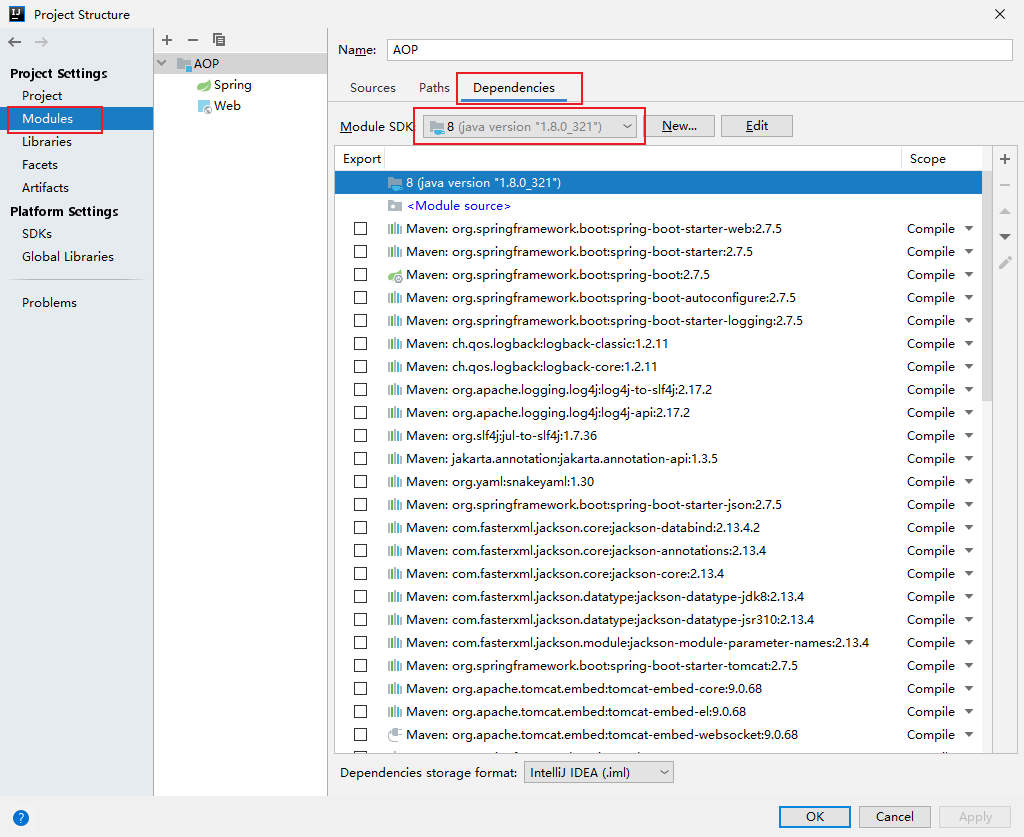
Task: Click the add module plus icon
Action: pos(167,40)
